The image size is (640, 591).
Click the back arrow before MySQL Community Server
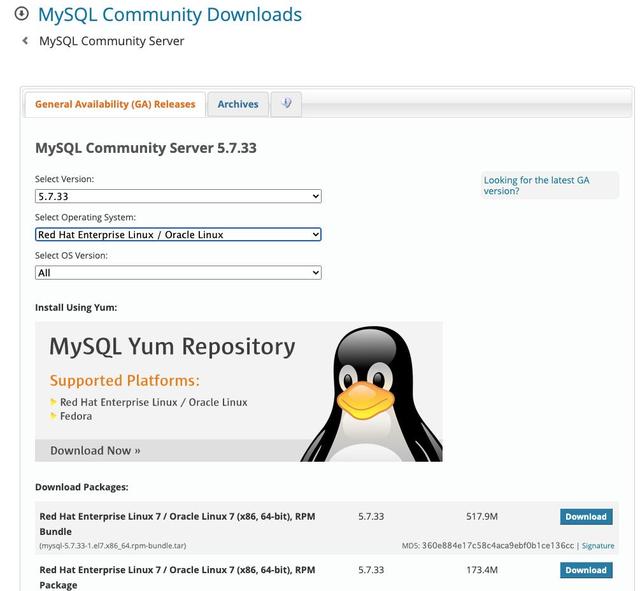pyautogui.click(x=25, y=41)
